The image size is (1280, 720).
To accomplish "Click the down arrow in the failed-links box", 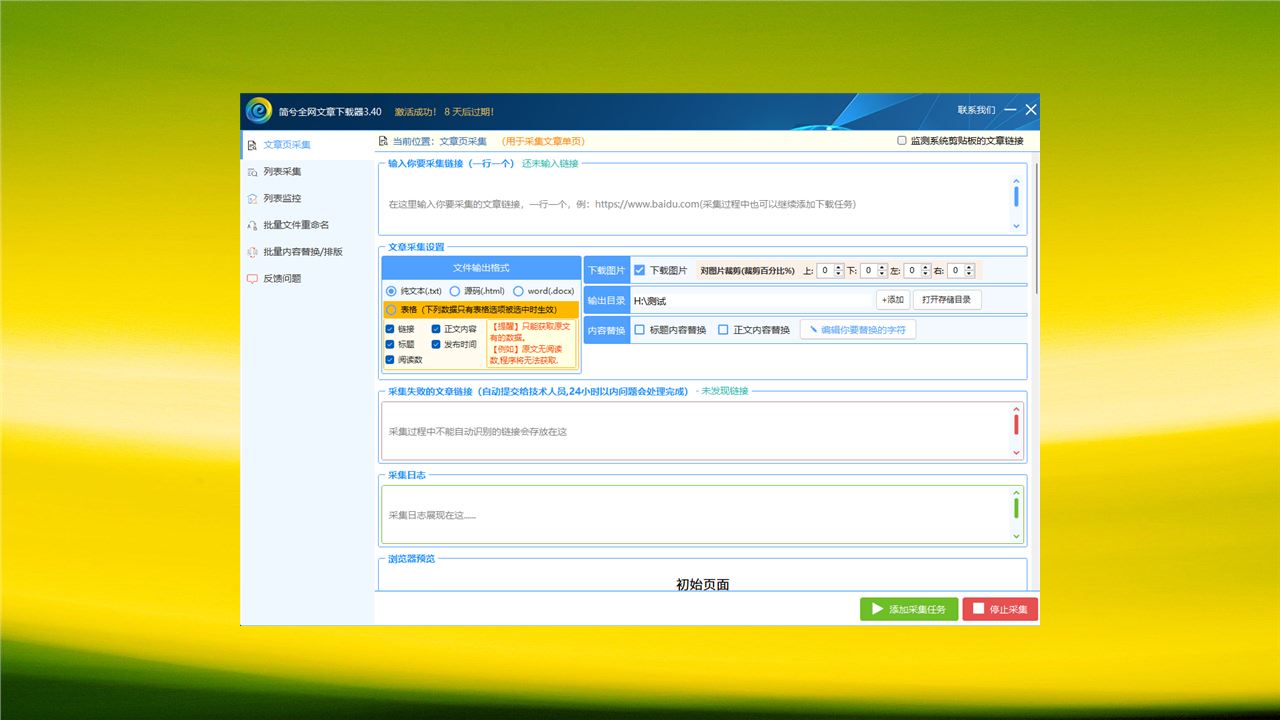I will click(x=1017, y=453).
